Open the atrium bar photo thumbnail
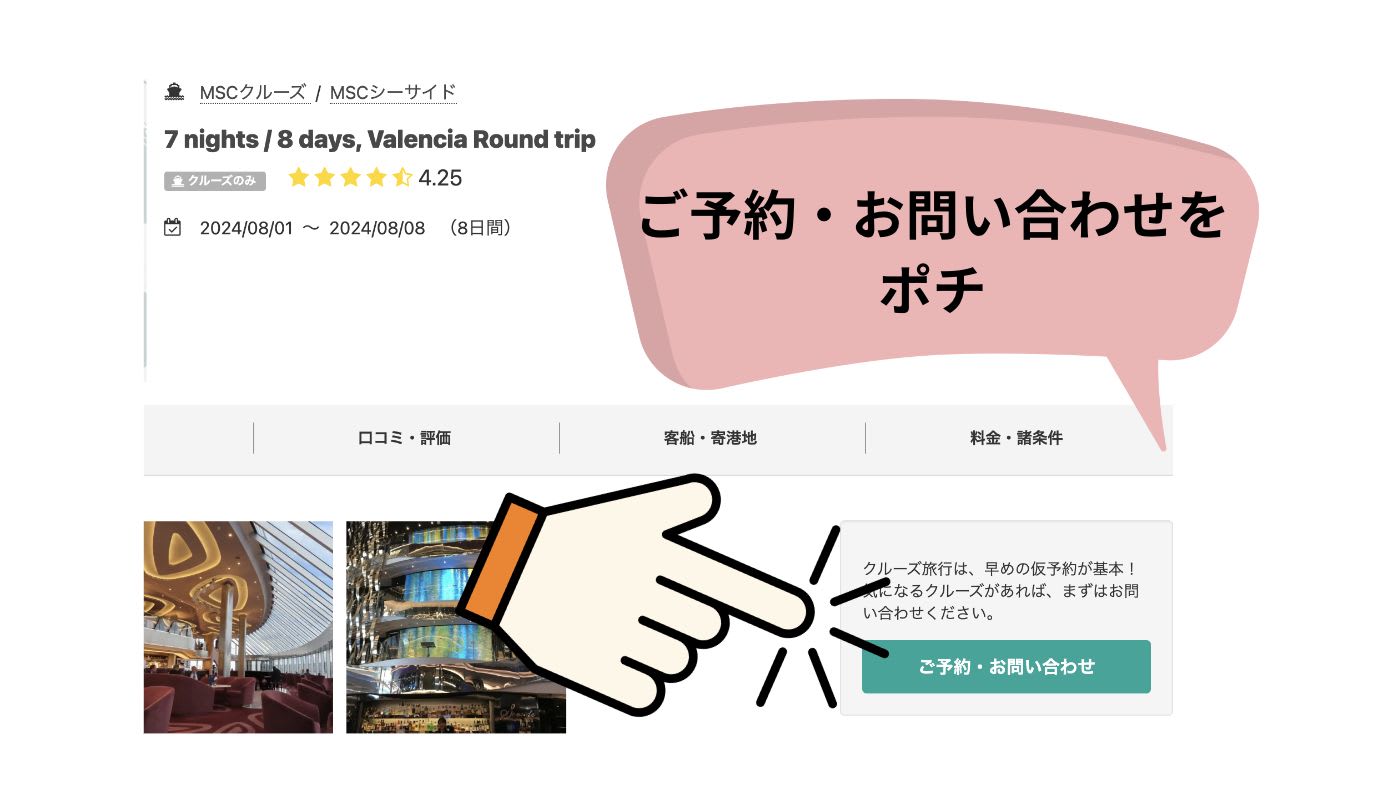Screen dimensions: 1398x794 (x=456, y=627)
